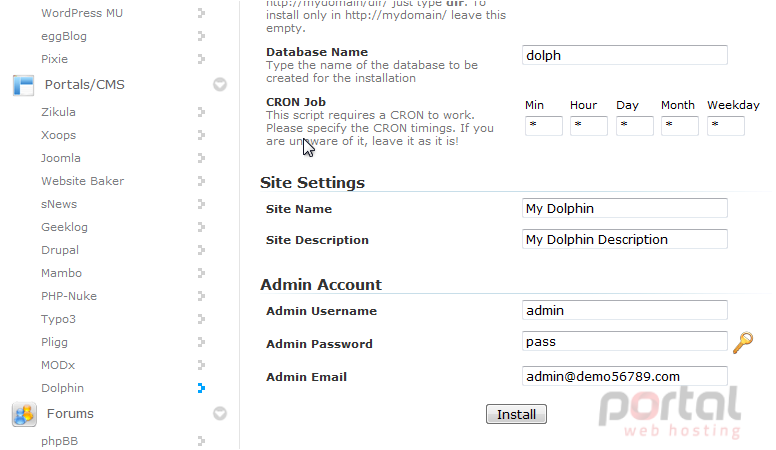
Task: Click the arrow icon next to PHP-Nuke
Action: (x=201, y=296)
